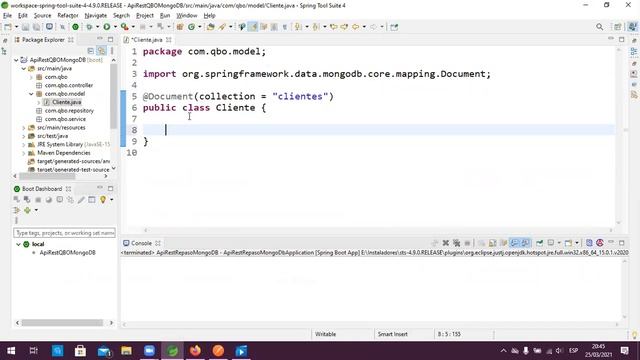
Task: Click Remove All Terminated Launches in Console
Action: pos(456,243)
